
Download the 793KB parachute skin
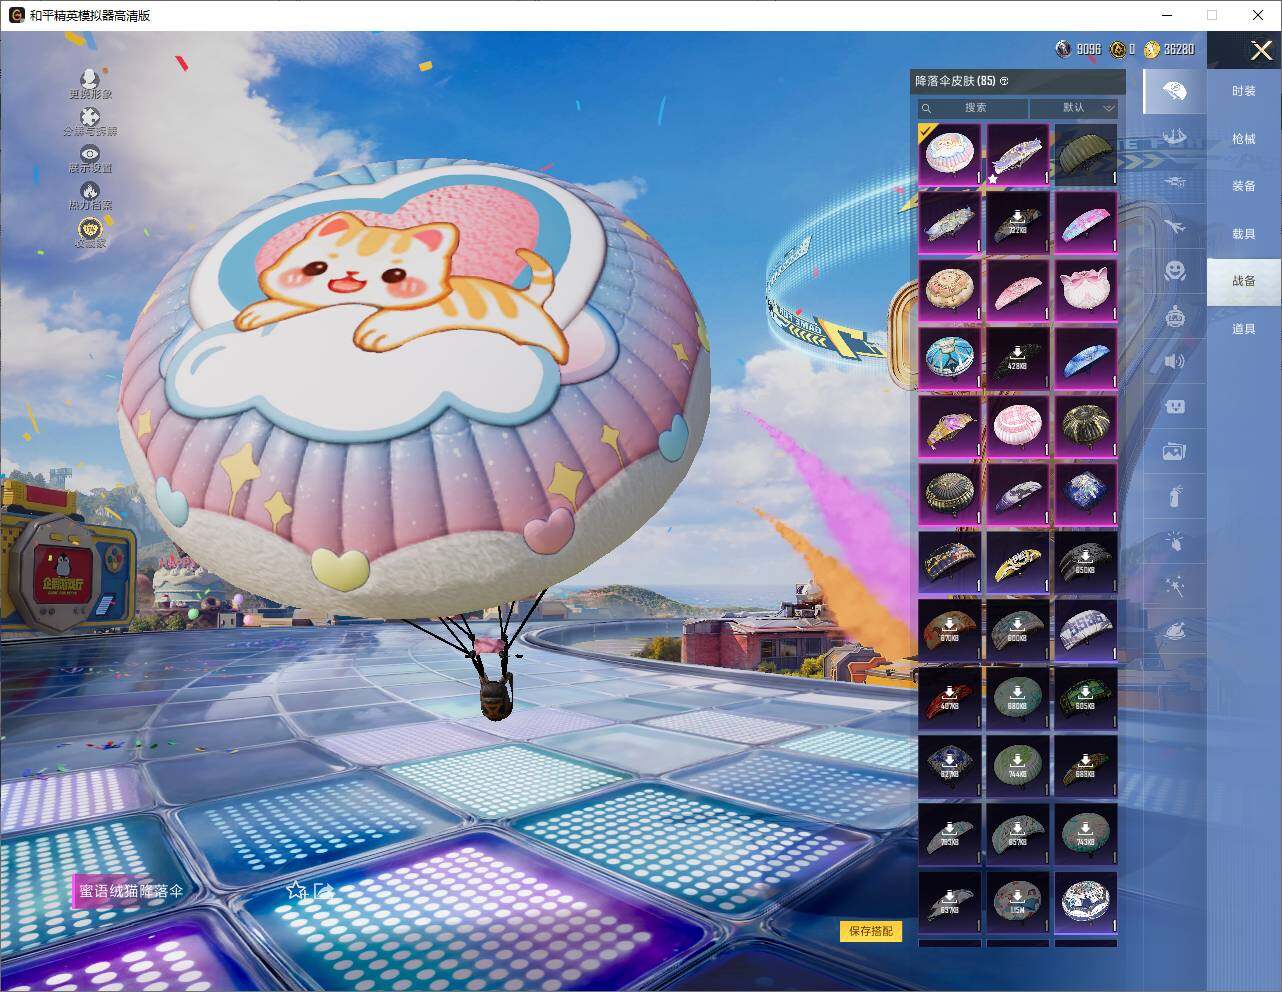point(950,834)
